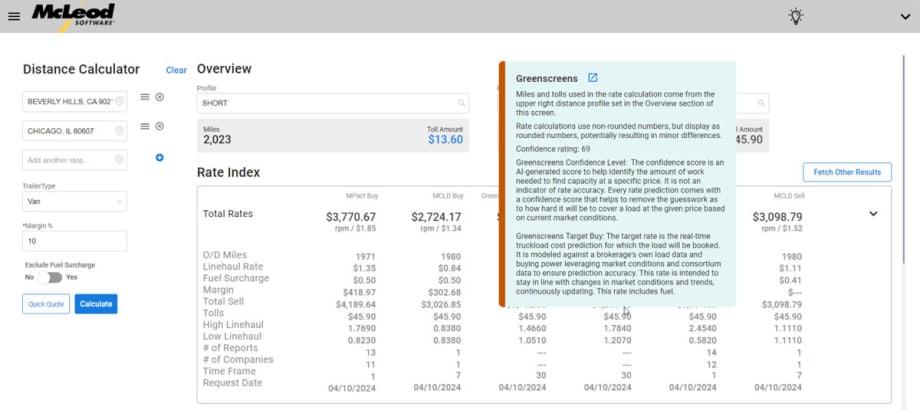Click search icon in right profile field
Screen dimensions: 920x410
pos(761,103)
